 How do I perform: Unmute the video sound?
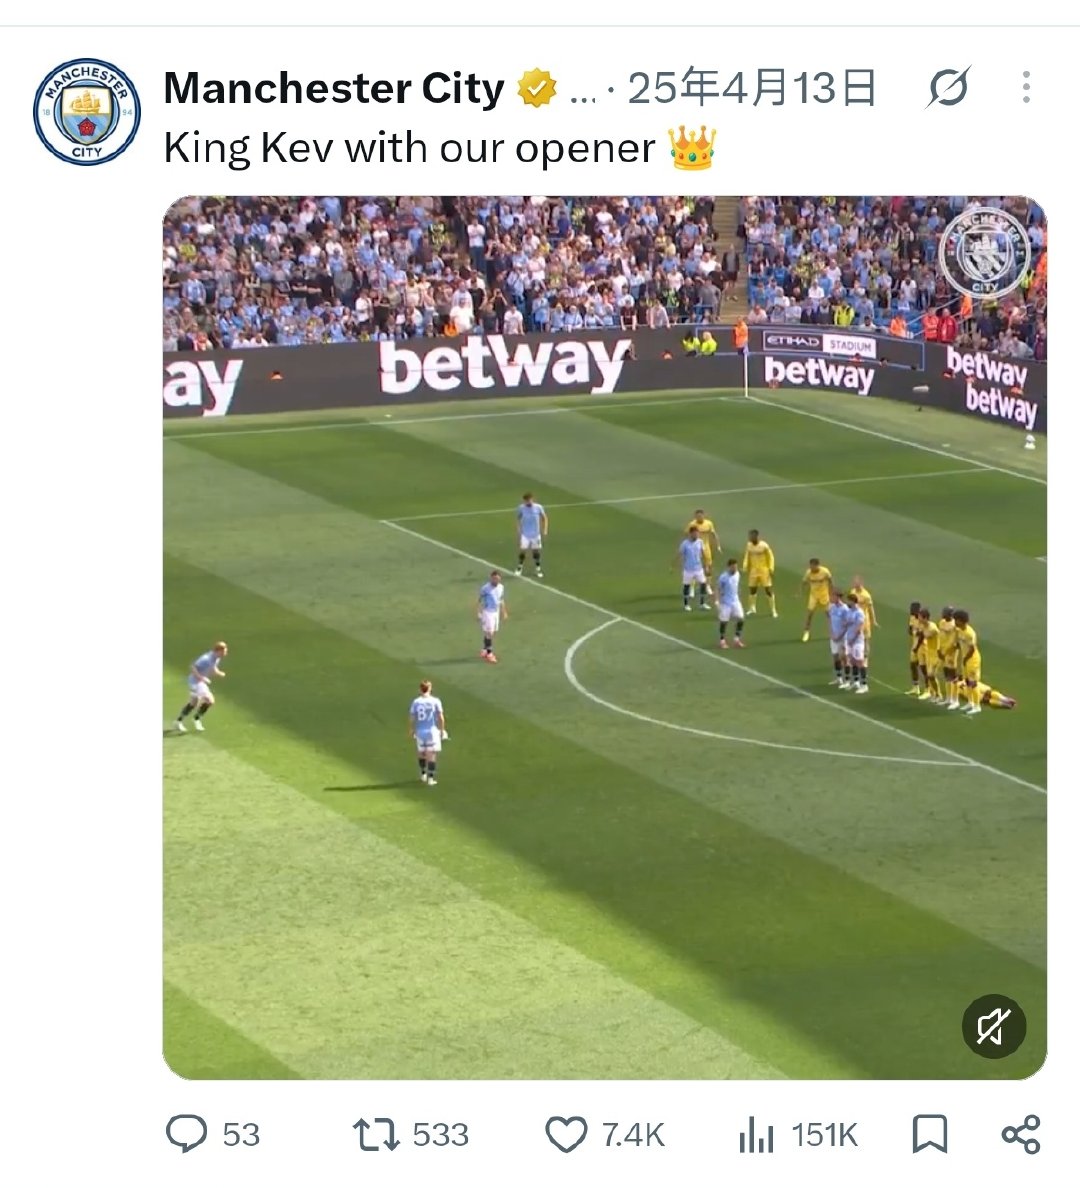click(x=994, y=1026)
